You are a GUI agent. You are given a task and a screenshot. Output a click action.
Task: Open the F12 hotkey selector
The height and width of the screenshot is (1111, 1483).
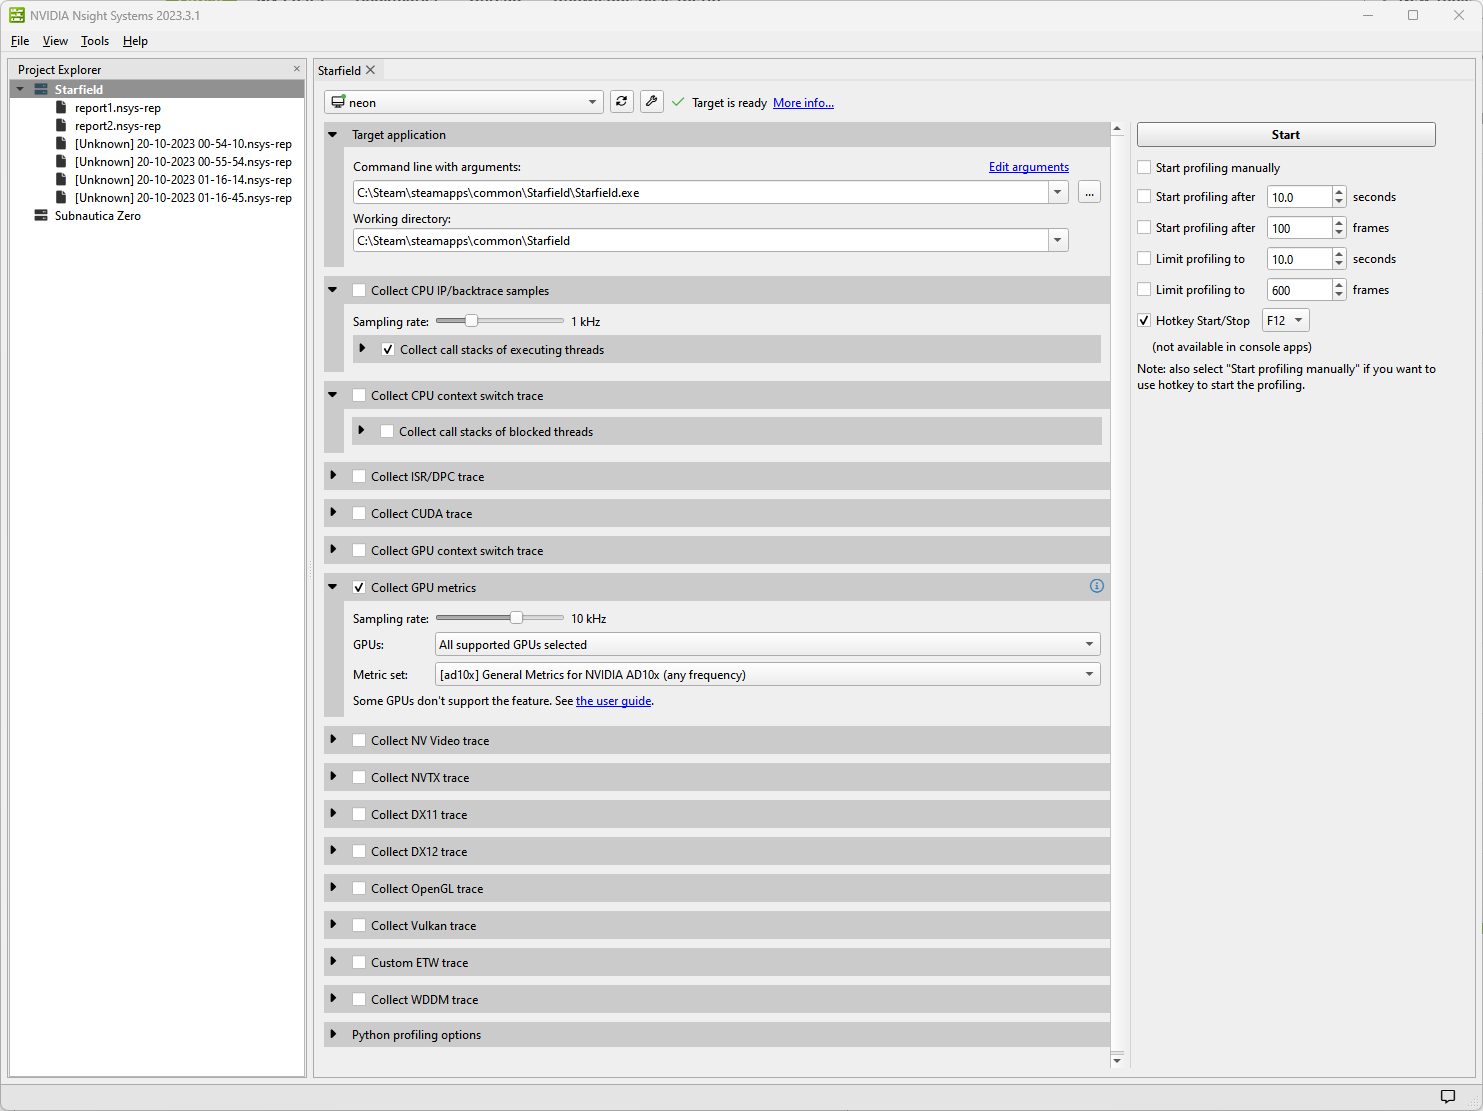(x=1285, y=320)
